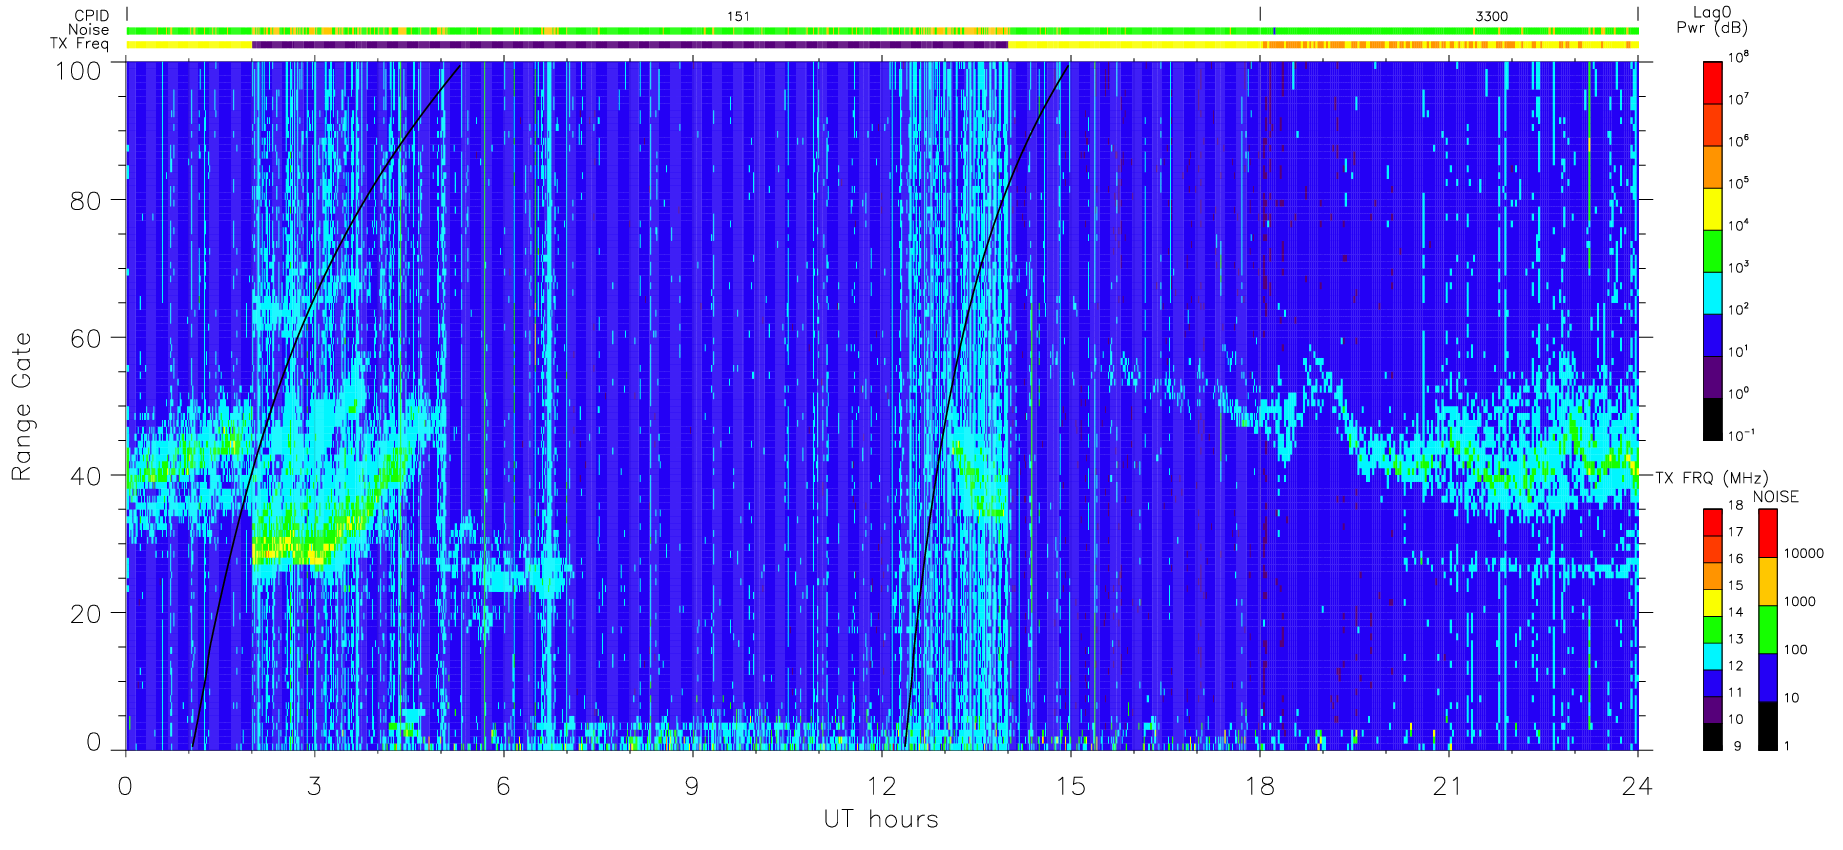Pick the red segment of the Lag0 power colorbar
Viewport: 1843px width, 850px height.
(x=1712, y=83)
